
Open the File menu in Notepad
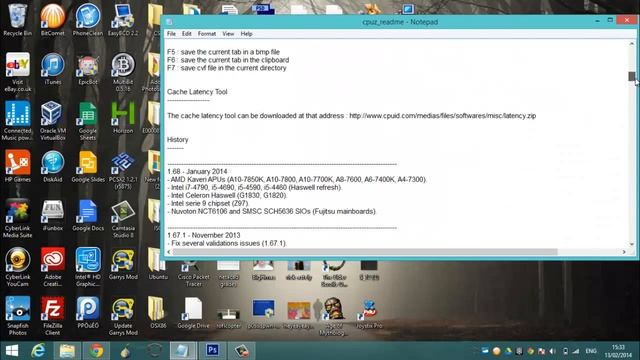[x=171, y=34]
